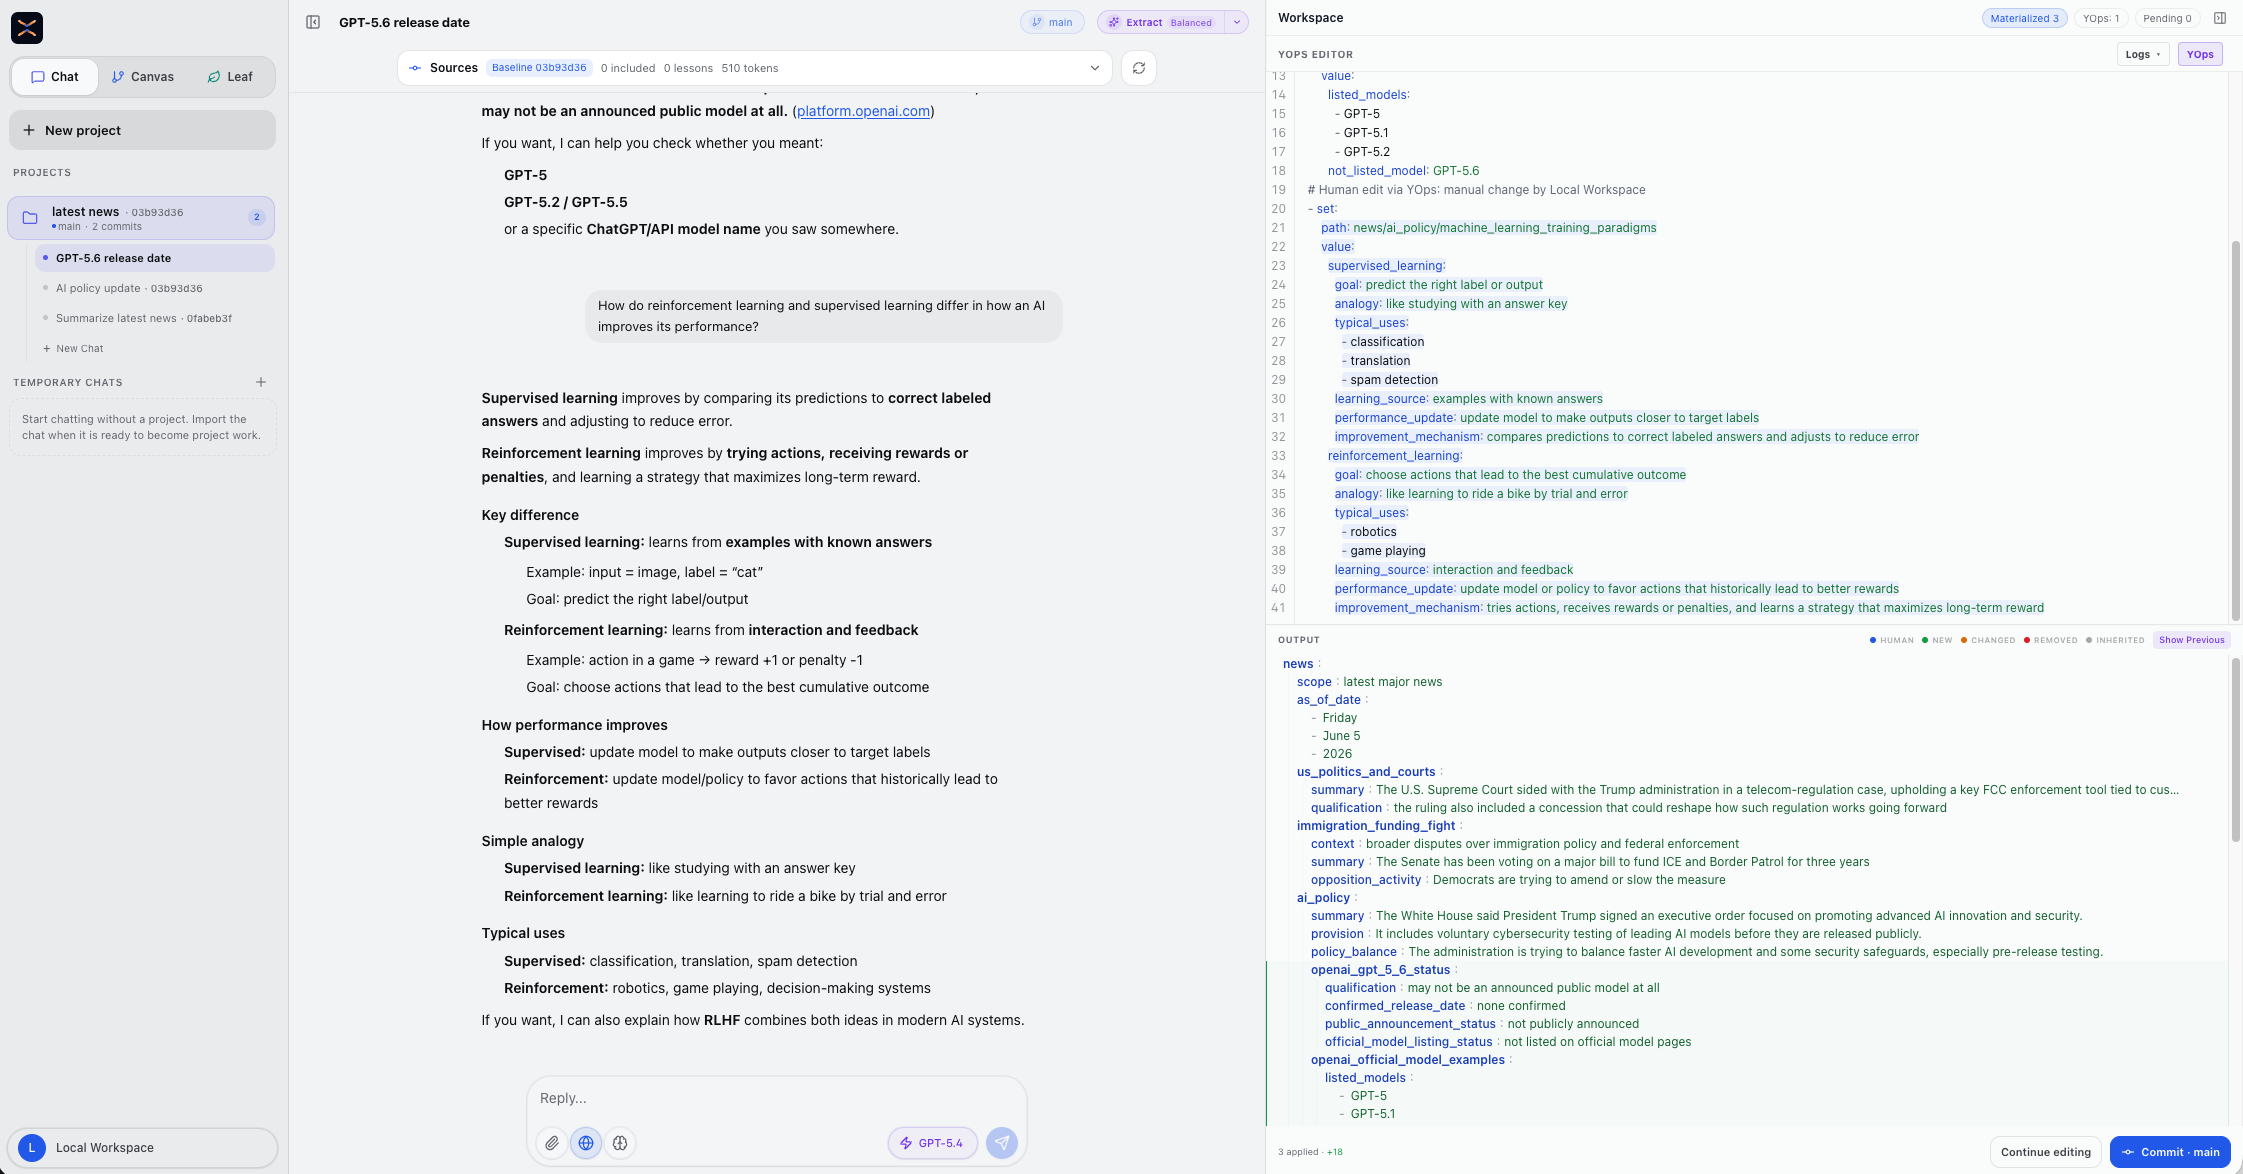Viewport: 2243px width, 1174px height.
Task: Open the Summarize latest news chat
Action: [x=155, y=318]
